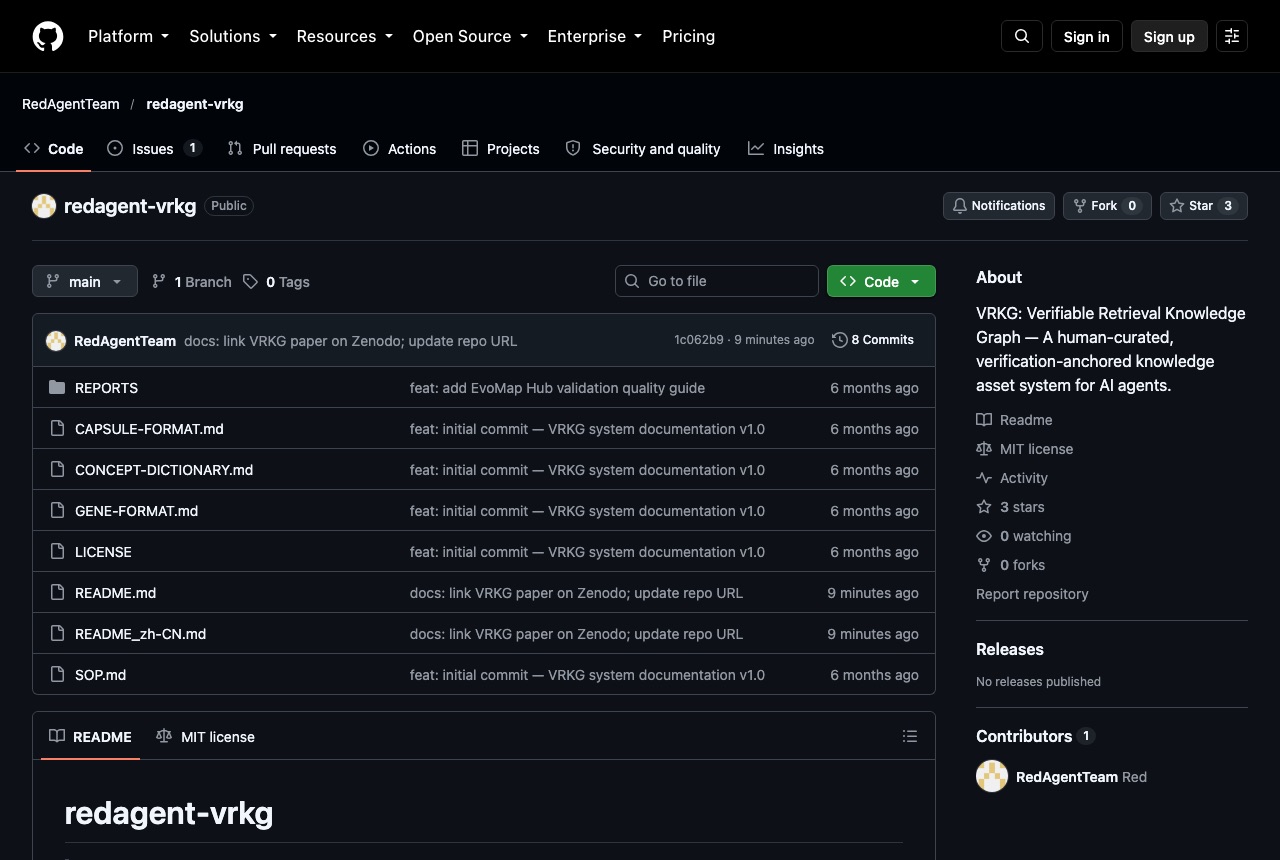Viewport: 1280px width, 860px height.
Task: Expand the Platform menu
Action: (129, 36)
